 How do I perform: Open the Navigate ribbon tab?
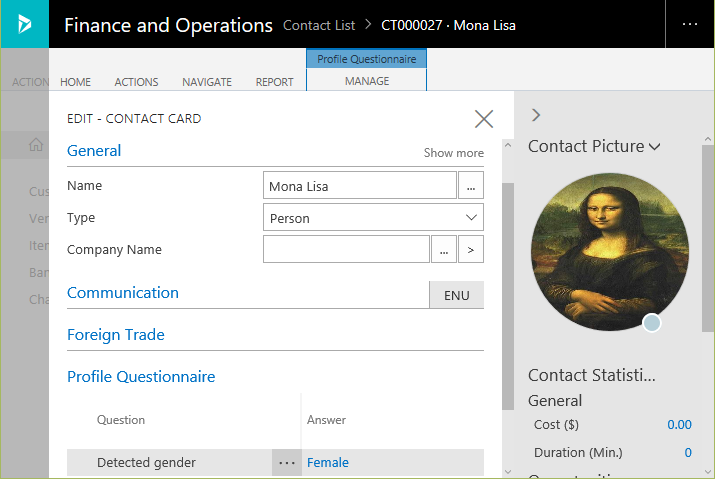click(207, 82)
